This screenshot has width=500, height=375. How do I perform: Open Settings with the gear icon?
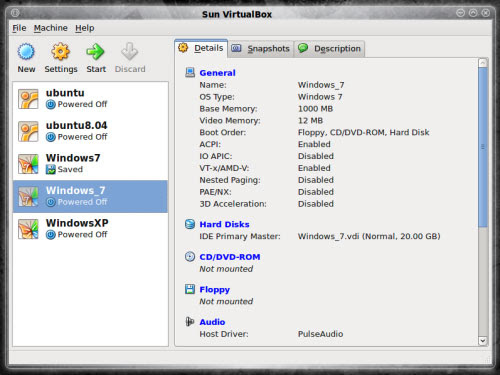pos(61,52)
